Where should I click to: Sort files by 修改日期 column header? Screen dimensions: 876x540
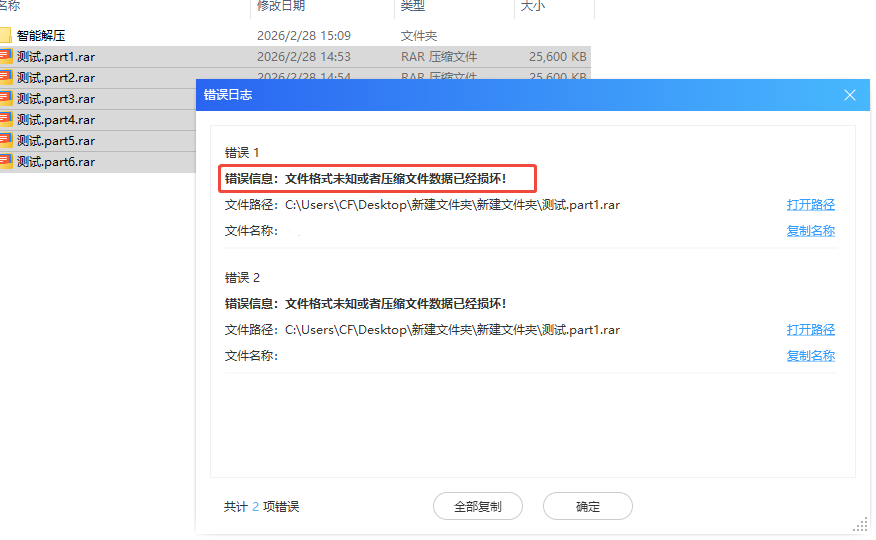click(281, 6)
